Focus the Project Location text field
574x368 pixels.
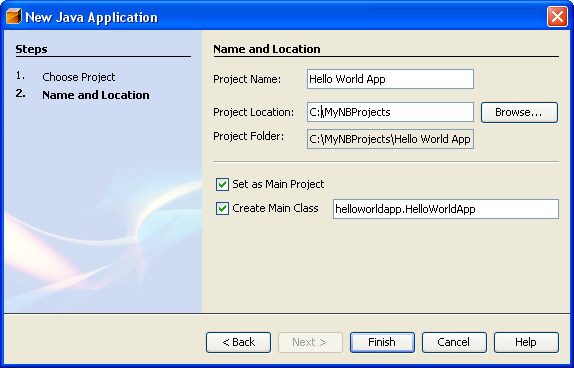pos(390,112)
